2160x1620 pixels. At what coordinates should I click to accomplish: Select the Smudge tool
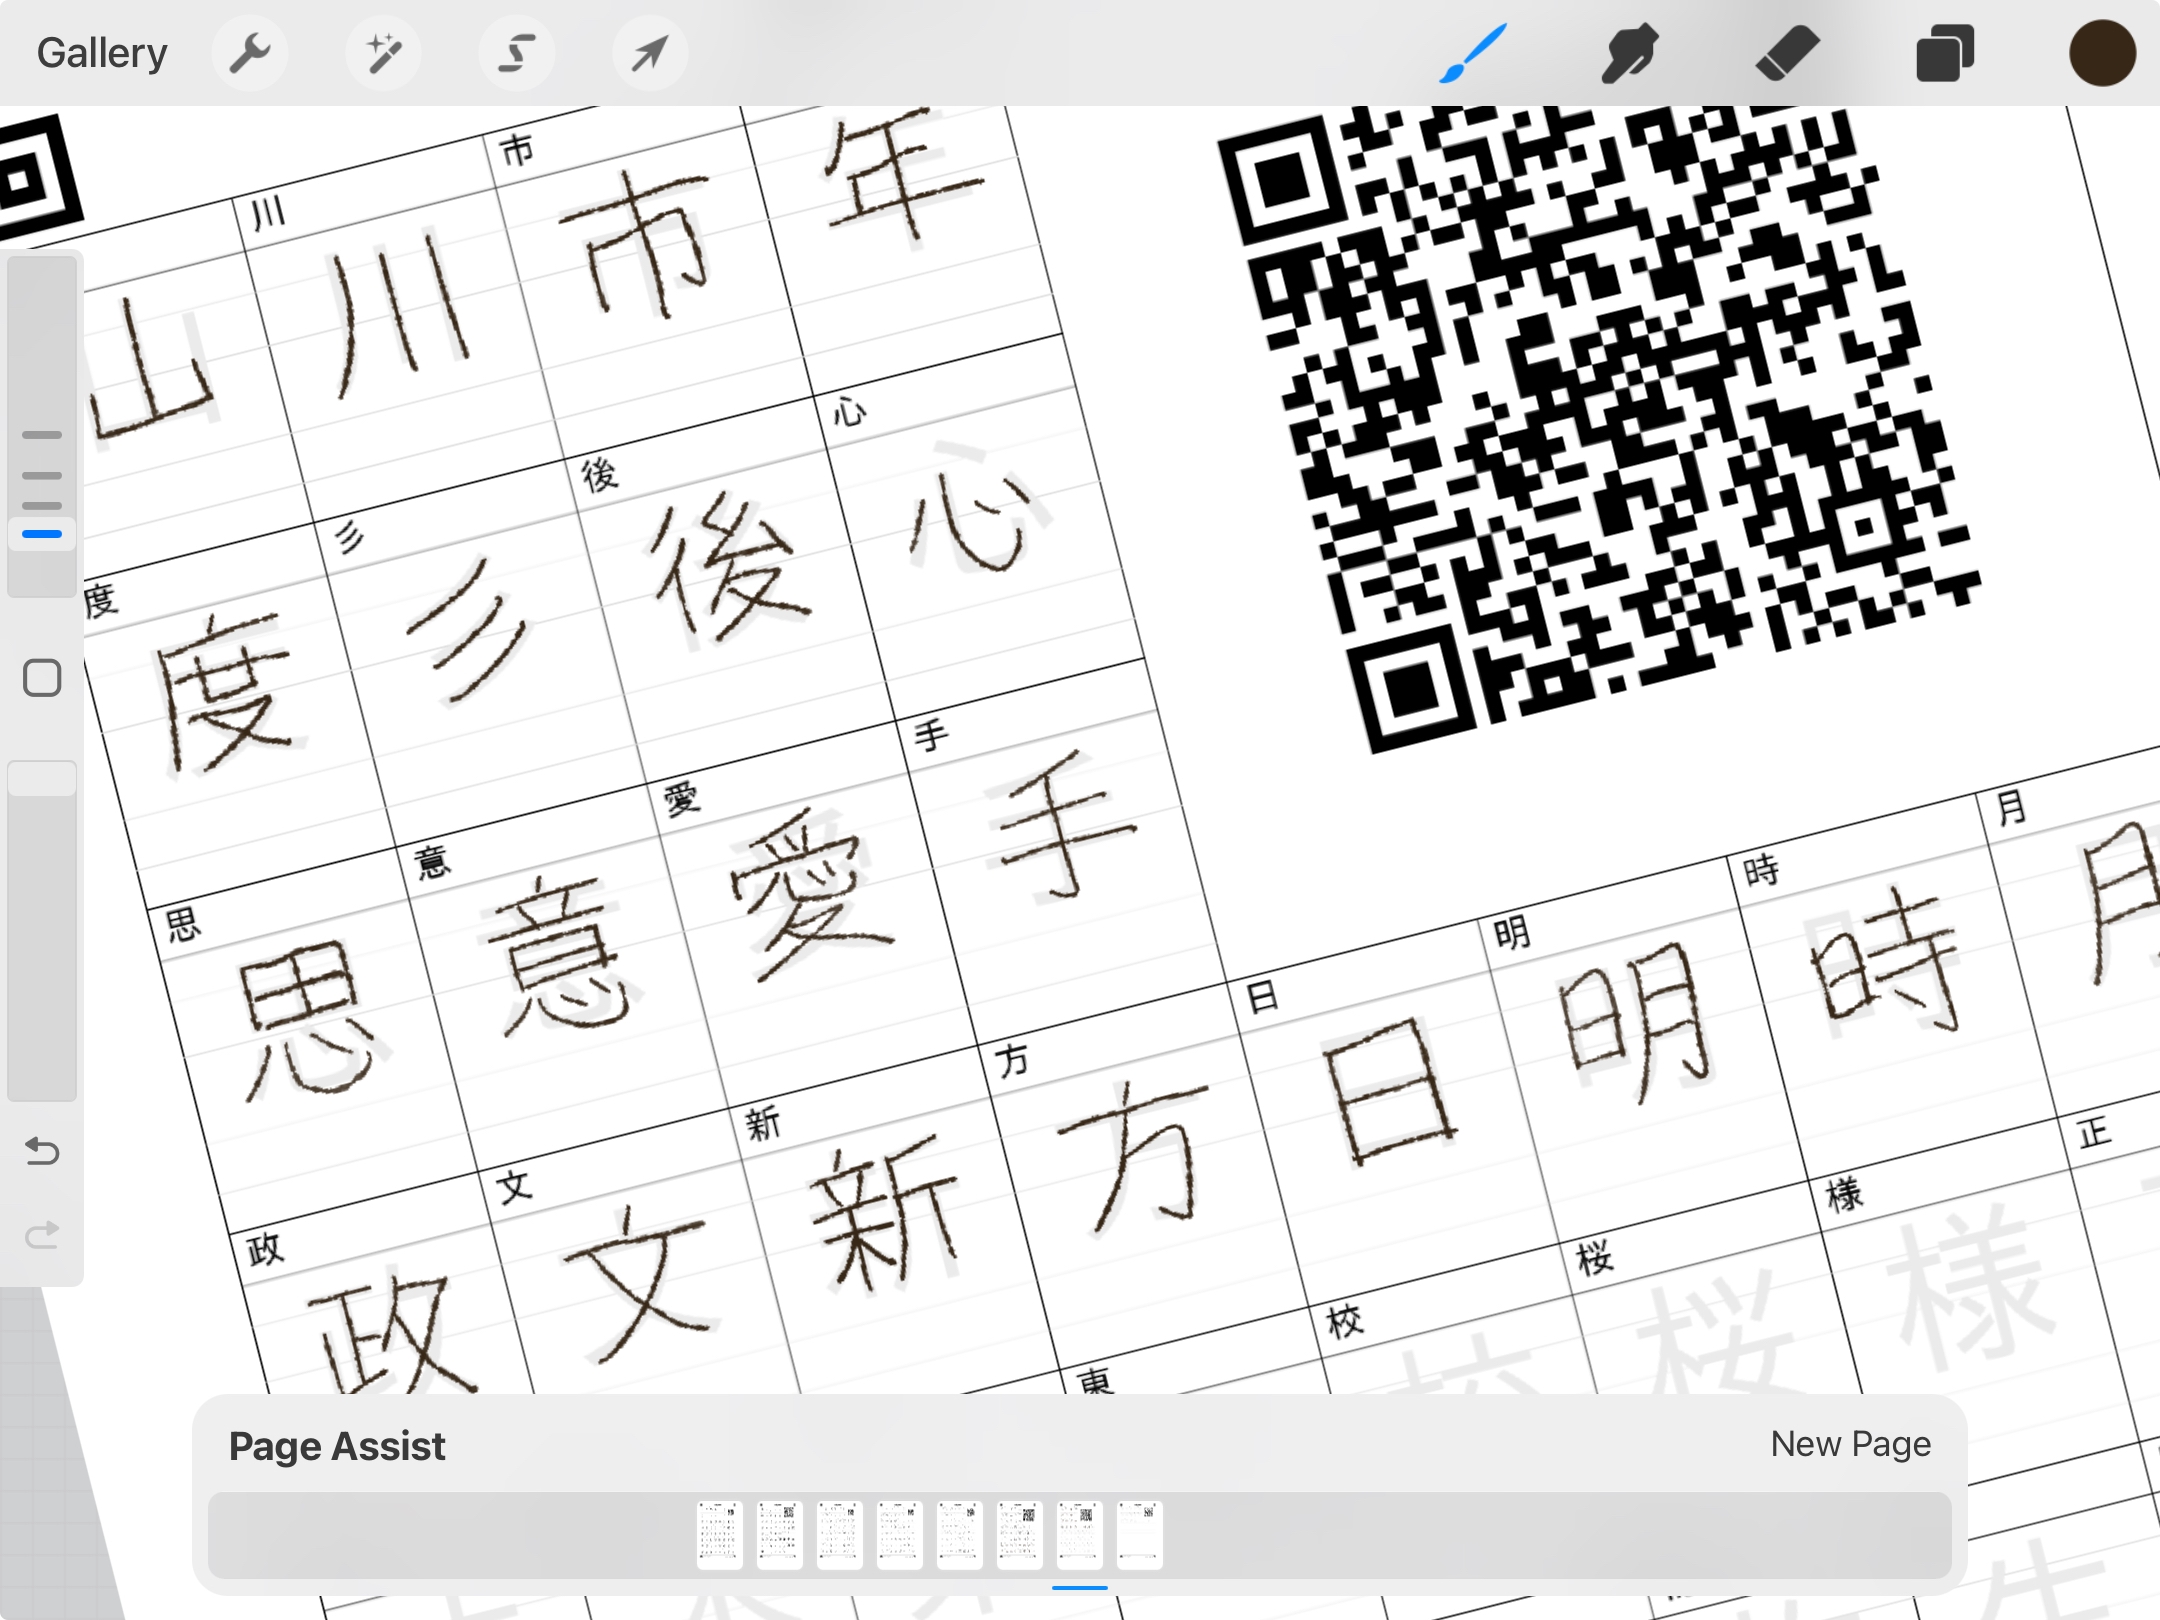point(1628,52)
